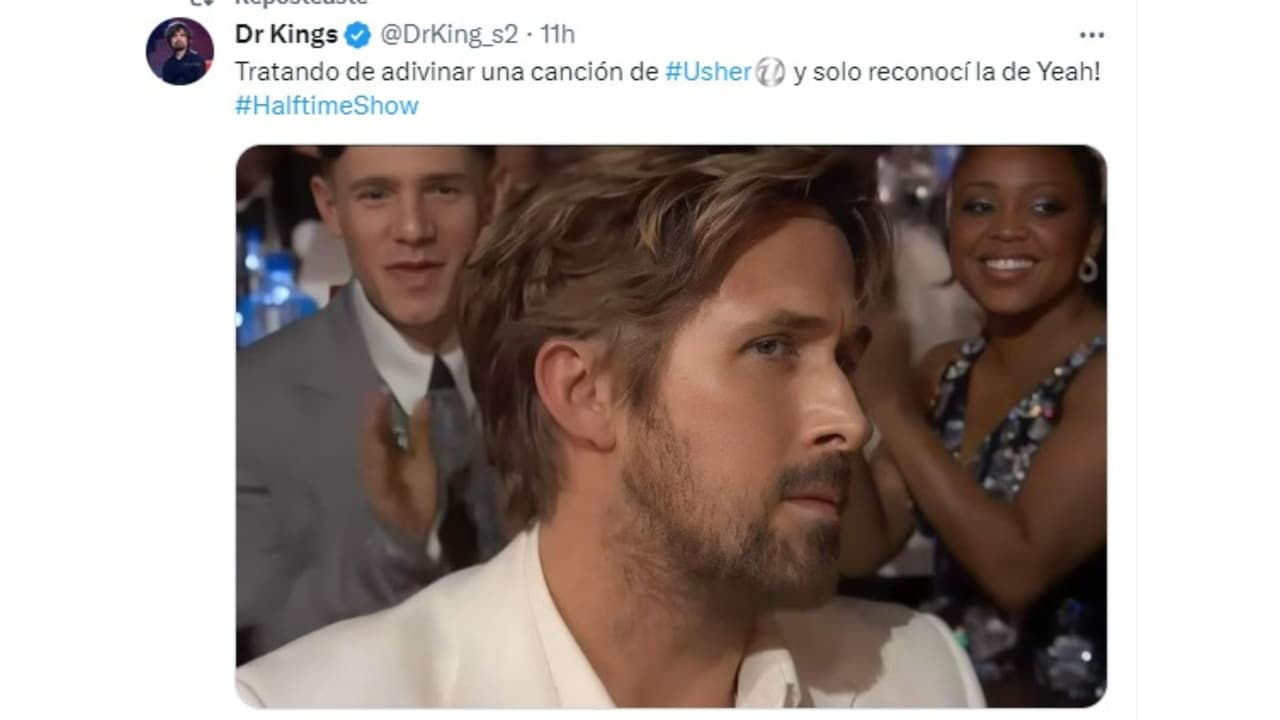Click the blue verified badge beside Dr Kings
Viewport: 1280px width, 720px height.
pyautogui.click(x=357, y=35)
